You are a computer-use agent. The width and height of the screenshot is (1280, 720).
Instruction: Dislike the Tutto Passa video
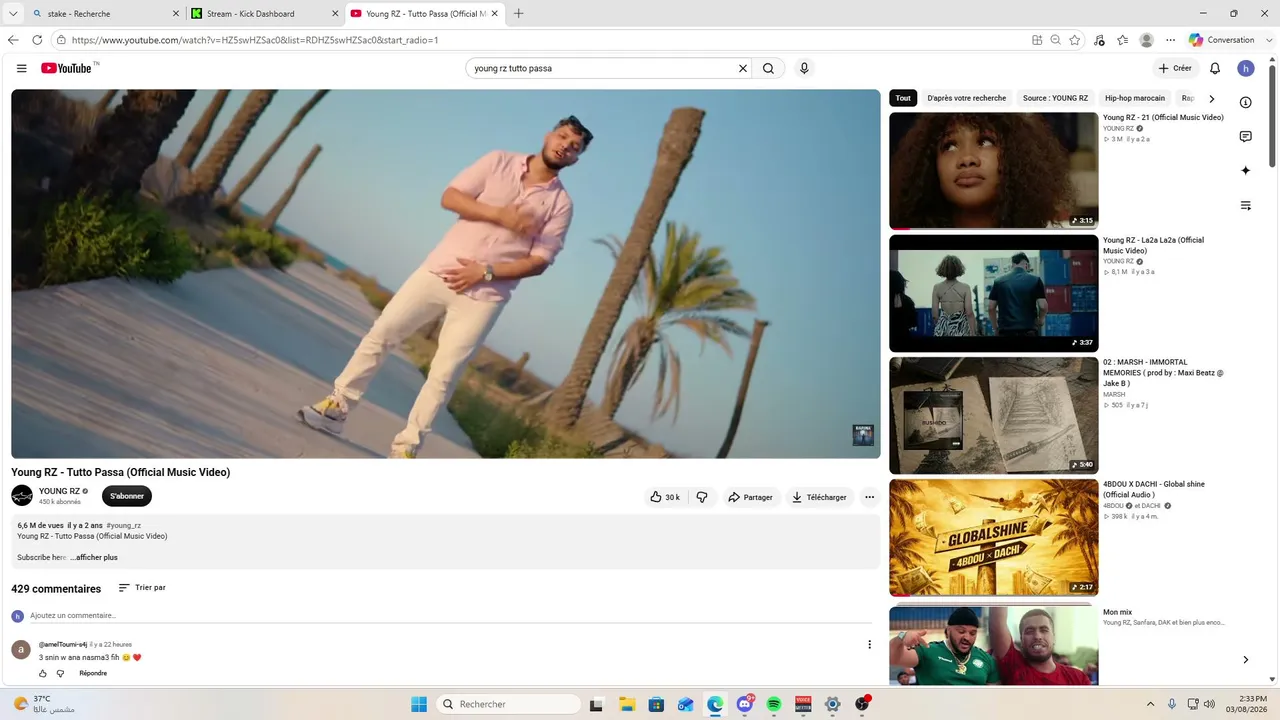pyautogui.click(x=702, y=497)
